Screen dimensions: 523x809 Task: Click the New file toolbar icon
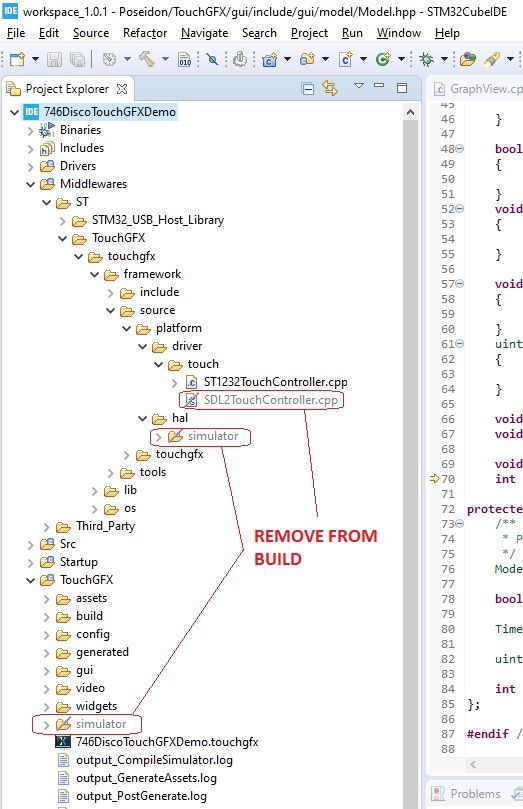(17, 60)
